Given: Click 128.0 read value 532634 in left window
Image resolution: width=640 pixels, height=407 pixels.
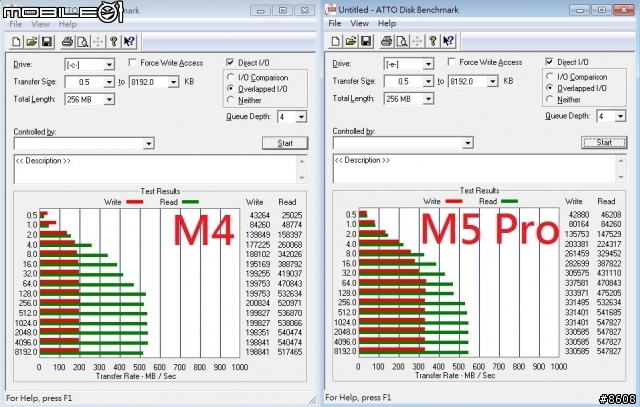Looking at the screenshot, I should [290, 294].
